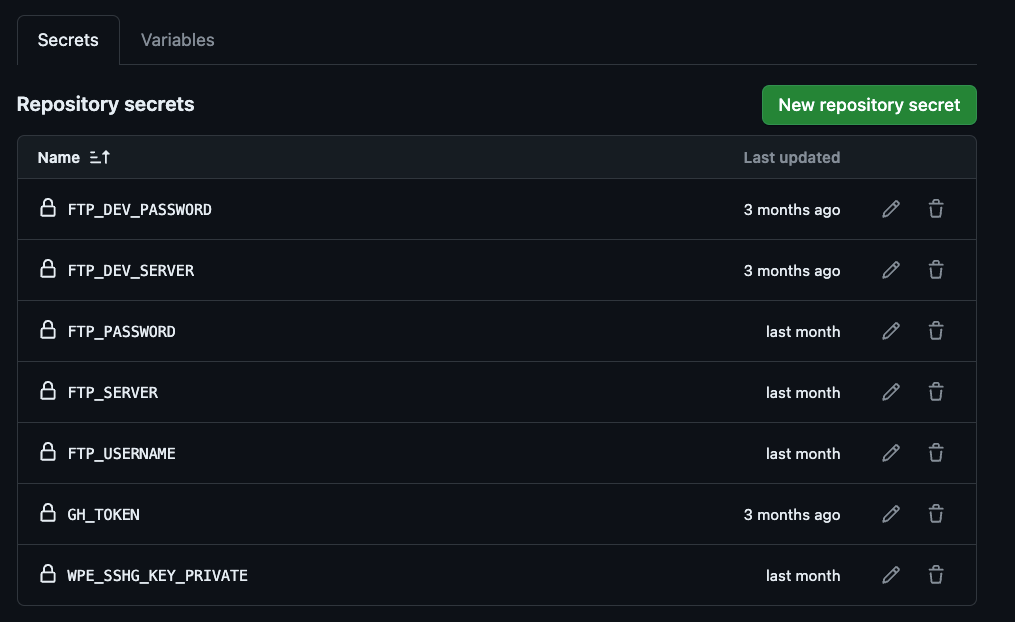
Task: Remove the FTP_PASSWORD secret via trash icon
Action: (x=936, y=331)
